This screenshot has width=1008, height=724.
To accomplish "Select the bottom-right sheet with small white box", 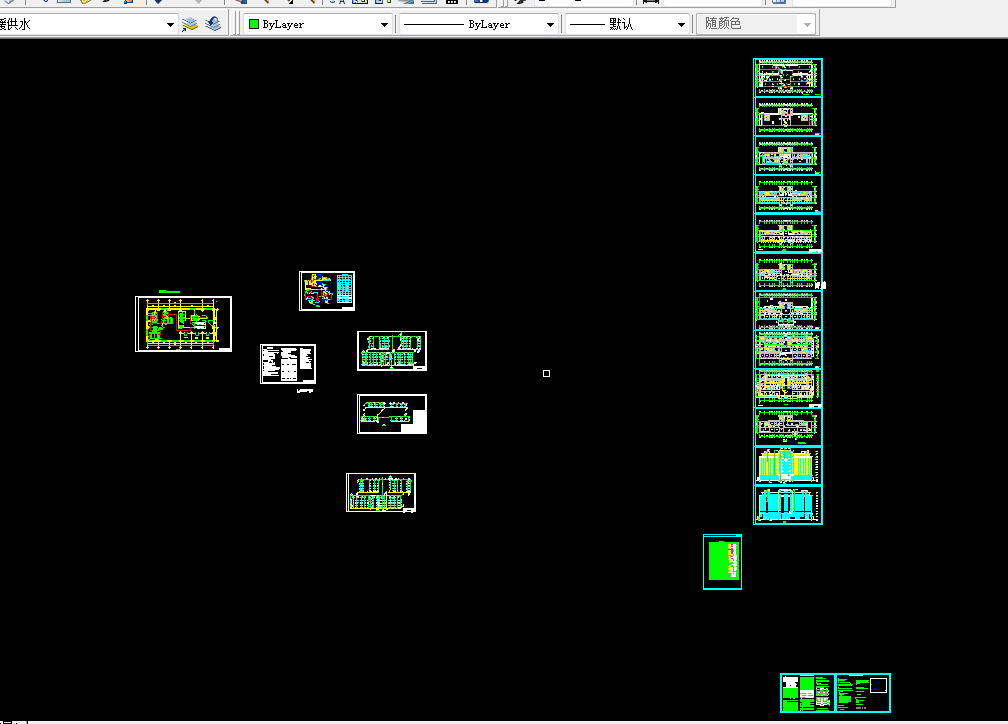I will tap(863, 693).
